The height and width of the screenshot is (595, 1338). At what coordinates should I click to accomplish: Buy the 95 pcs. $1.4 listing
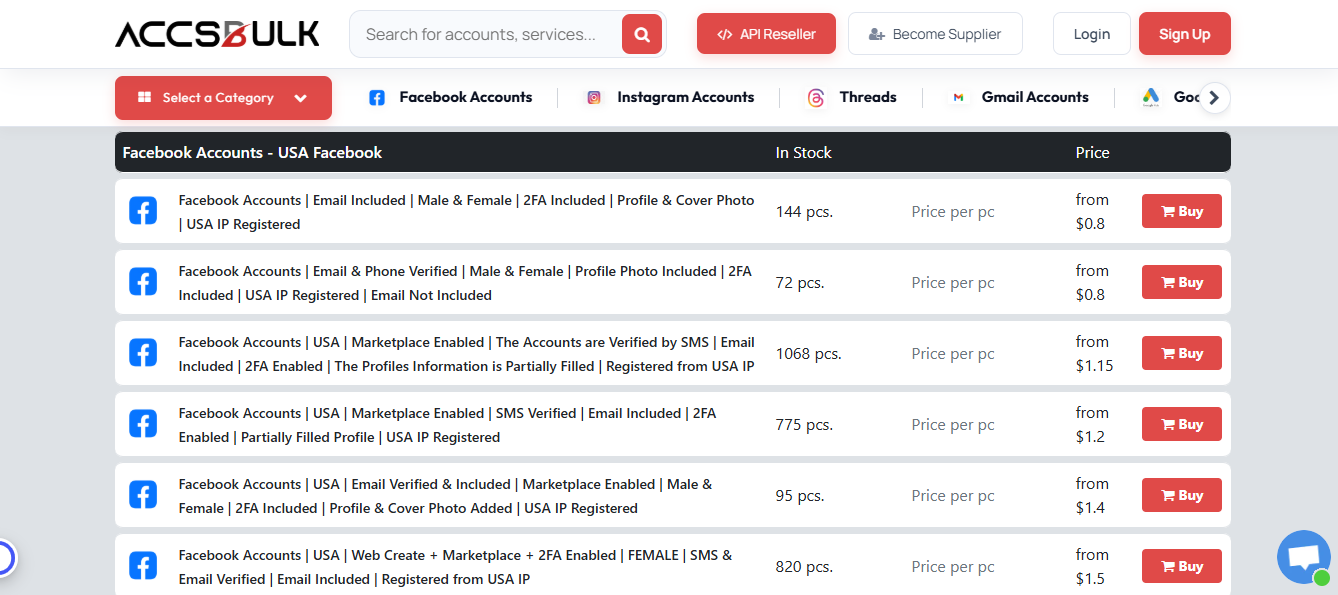tap(1182, 495)
